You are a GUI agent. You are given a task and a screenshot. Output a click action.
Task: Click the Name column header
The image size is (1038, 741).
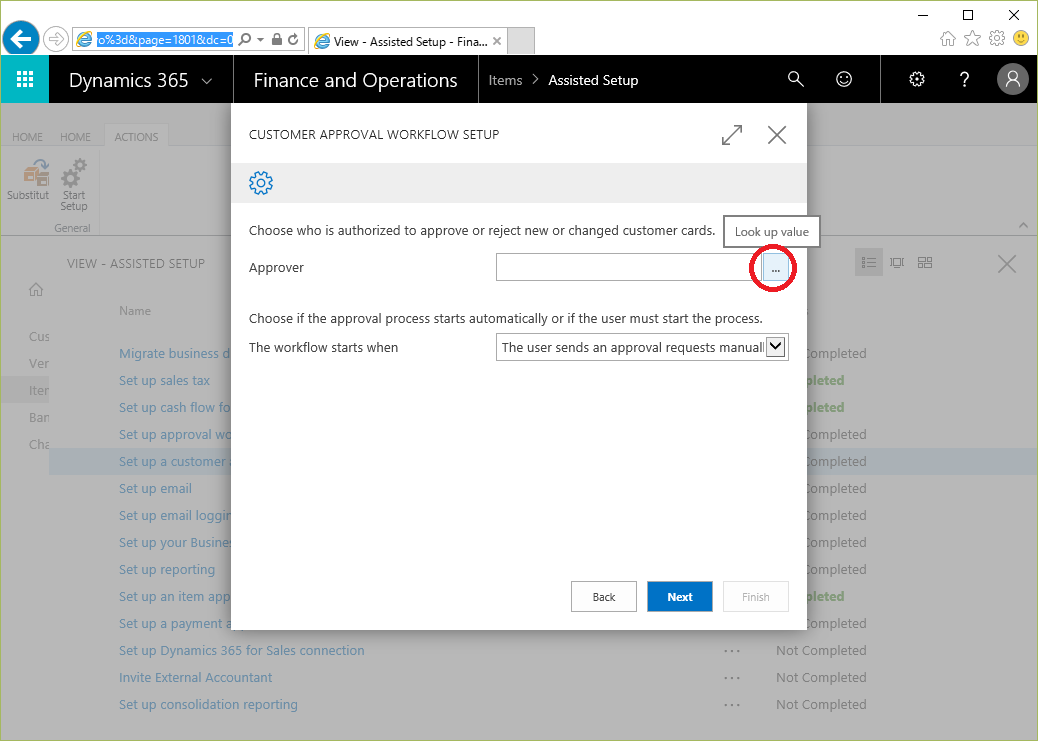coord(135,311)
